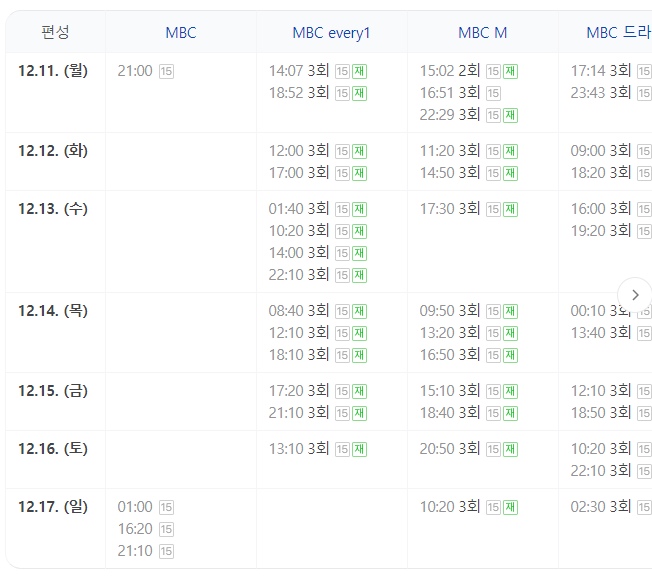This screenshot has width=652, height=576.
Task: Click the 22:29 3회 MBC M entry
Action: pos(450,115)
